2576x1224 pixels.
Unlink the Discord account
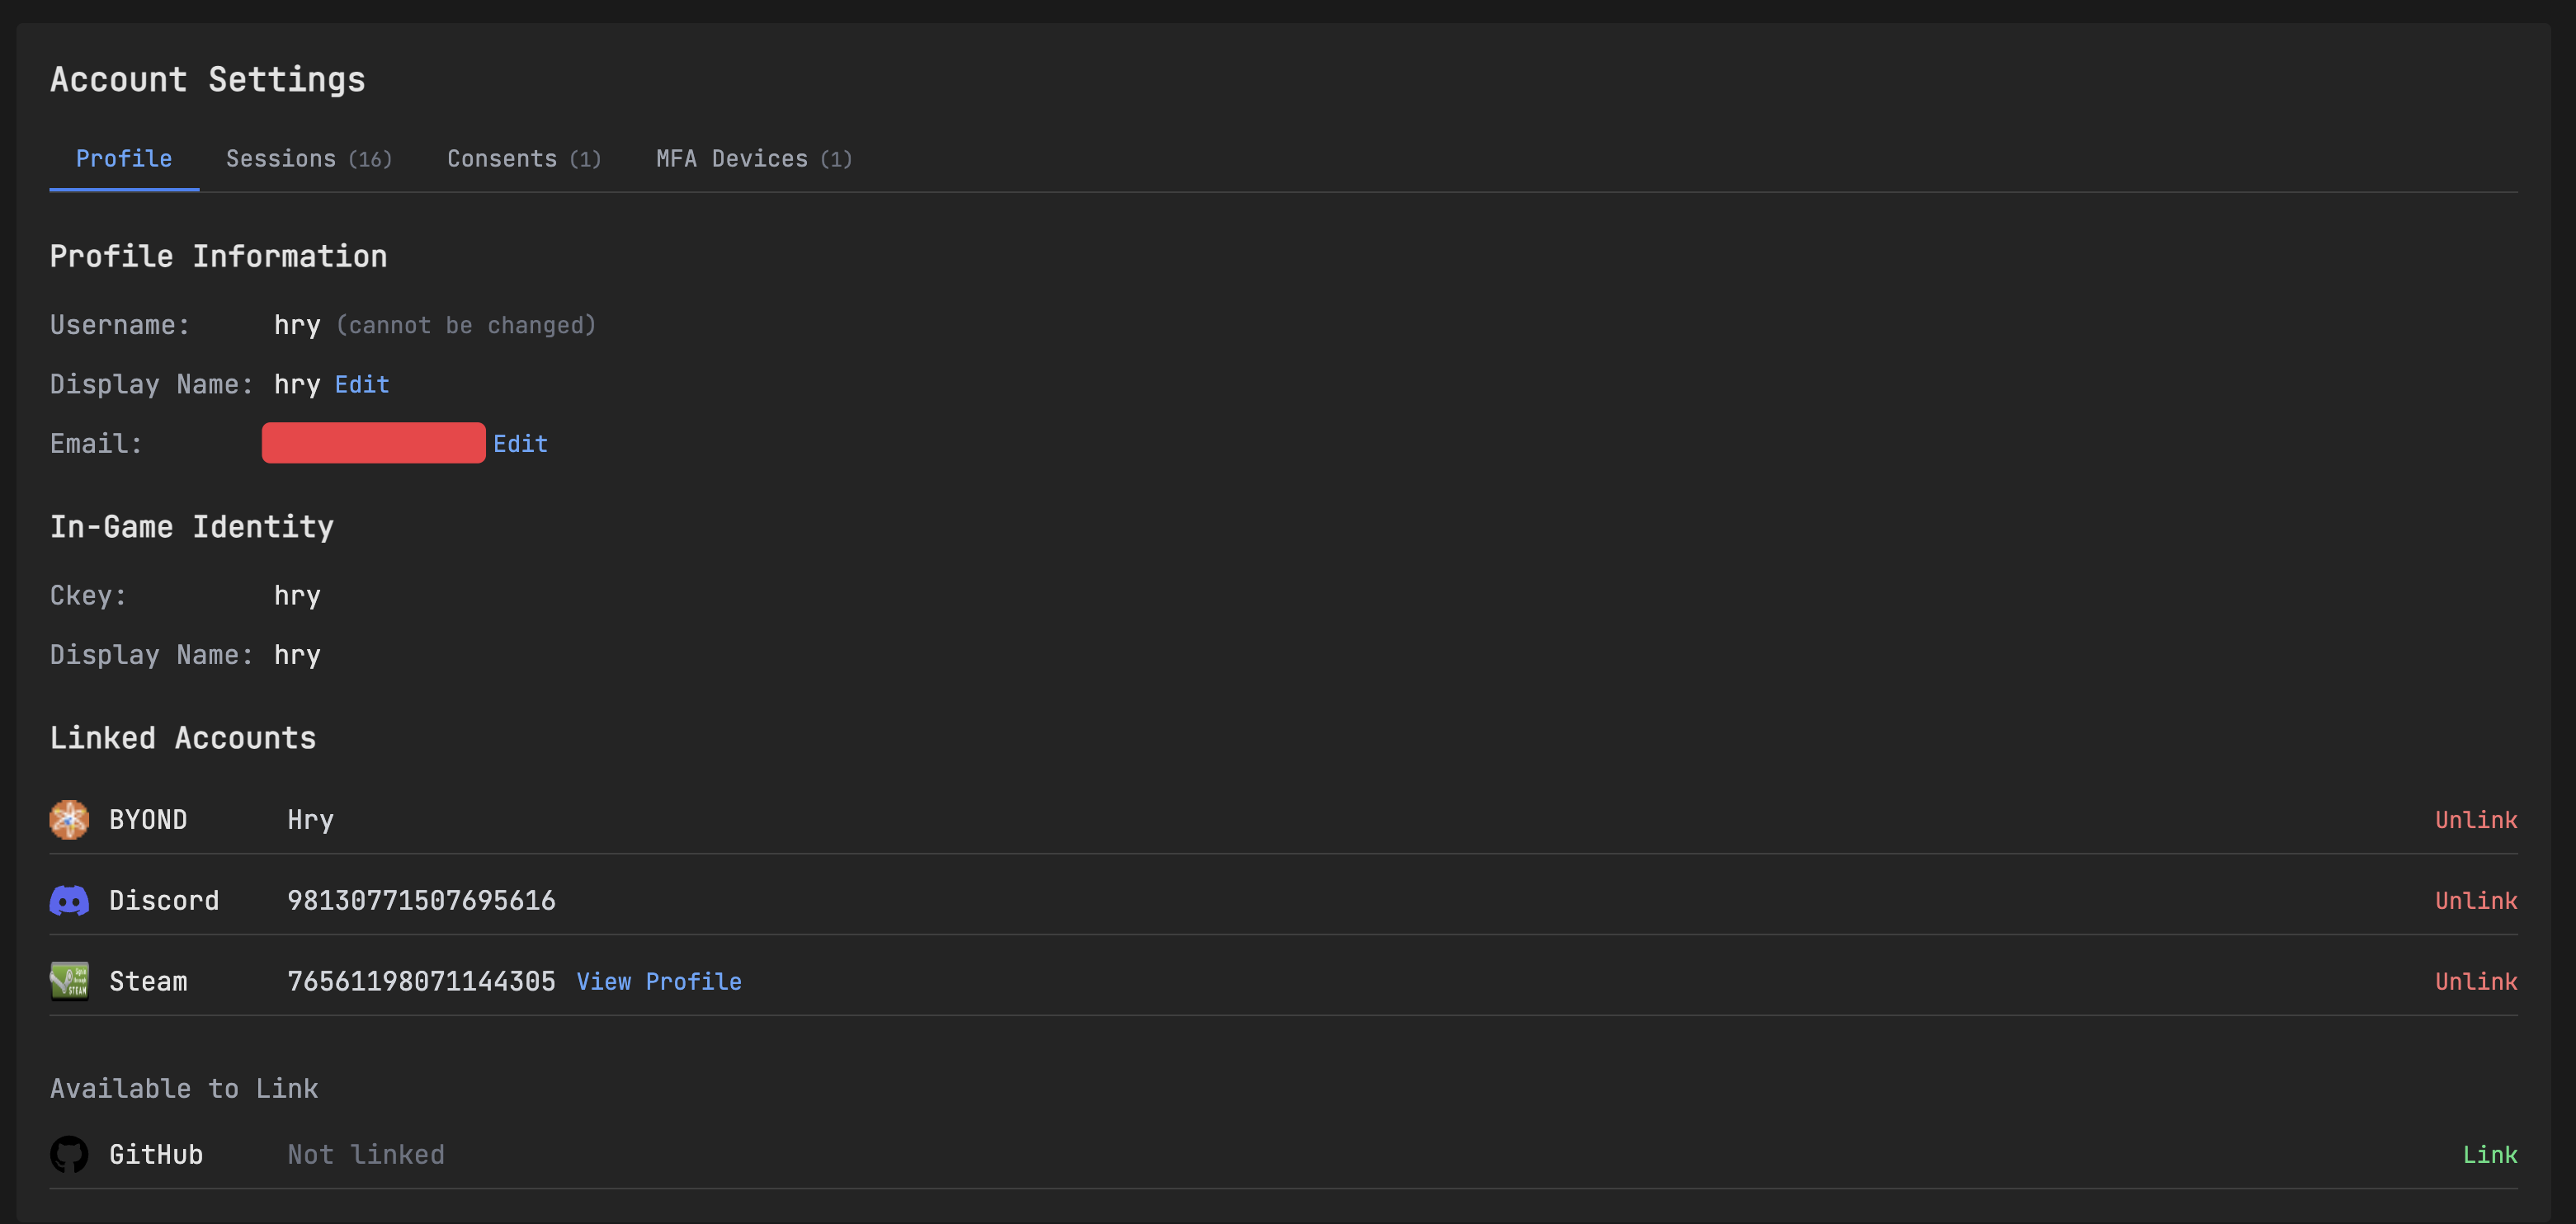coord(2475,901)
